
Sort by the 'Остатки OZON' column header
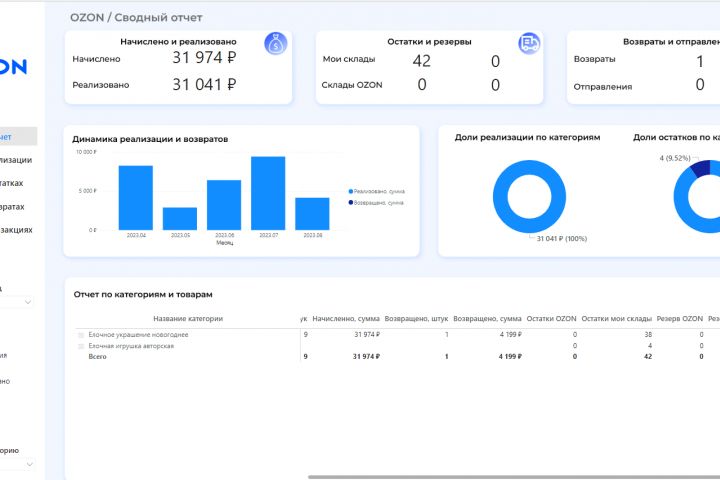[x=551, y=318]
